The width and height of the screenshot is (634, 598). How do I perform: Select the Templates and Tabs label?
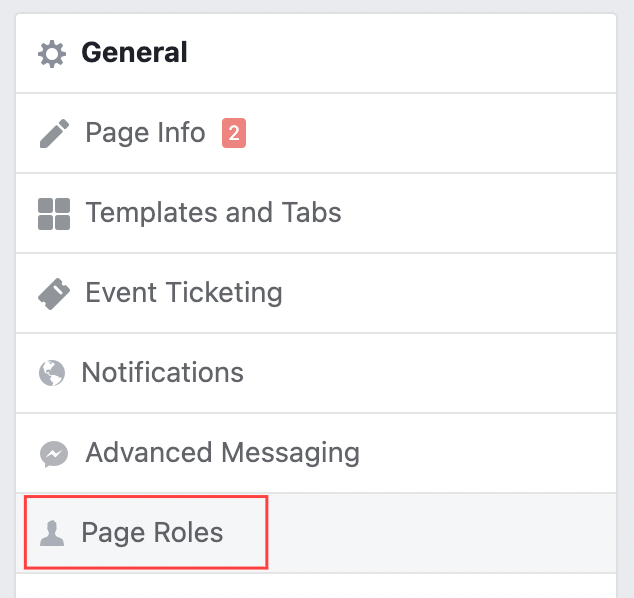[x=213, y=213]
